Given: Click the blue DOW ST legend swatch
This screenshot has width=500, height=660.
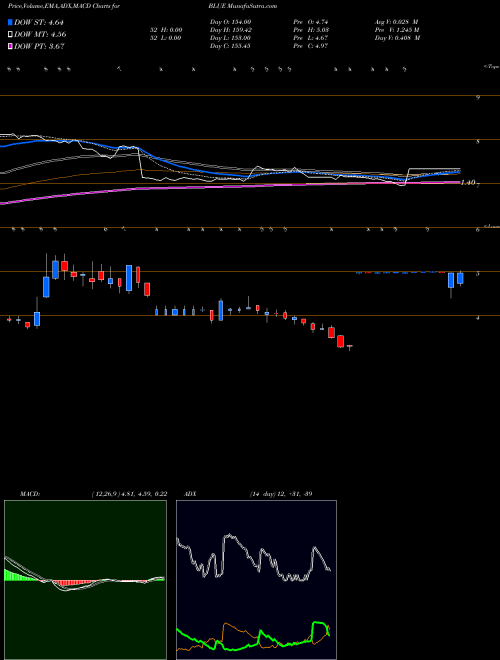Looking at the screenshot, I should coord(11,23).
